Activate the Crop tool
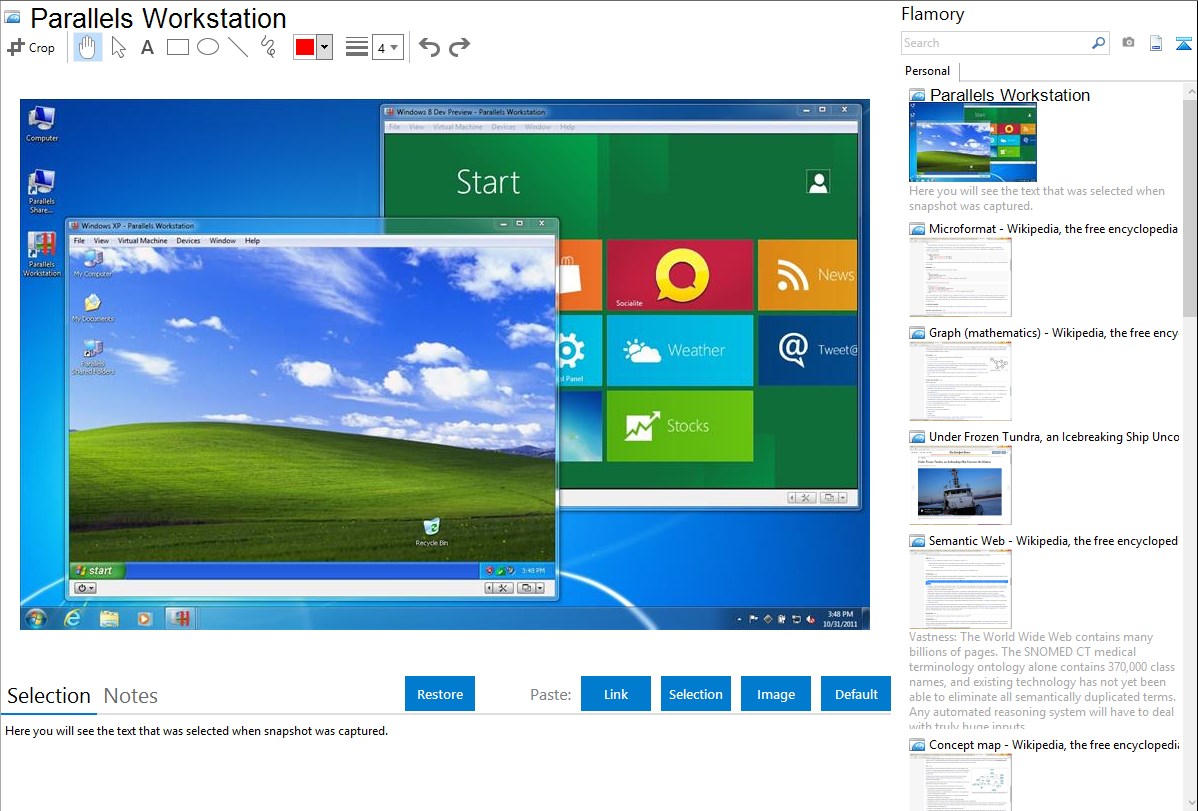 (x=31, y=47)
